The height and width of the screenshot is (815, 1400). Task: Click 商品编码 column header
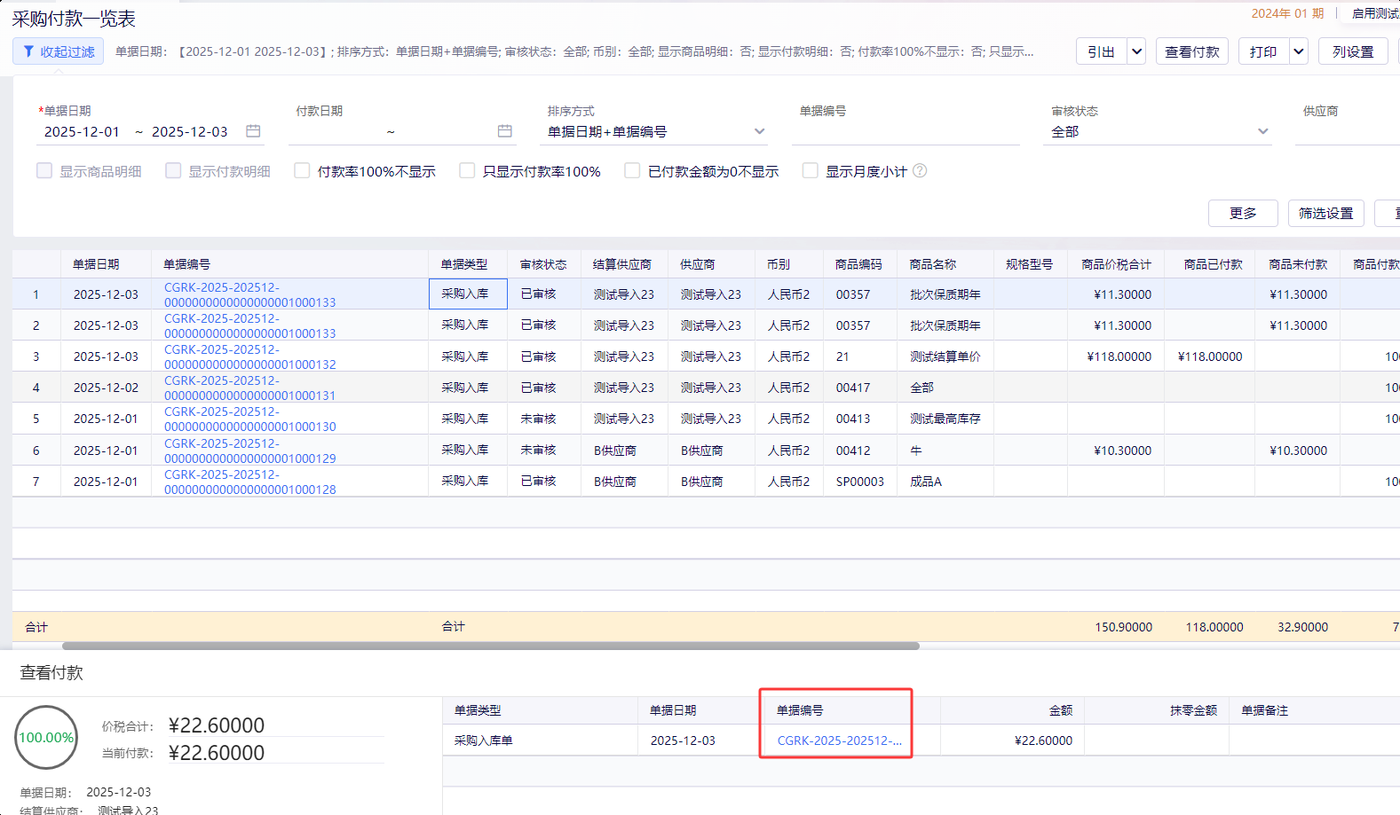pos(859,264)
